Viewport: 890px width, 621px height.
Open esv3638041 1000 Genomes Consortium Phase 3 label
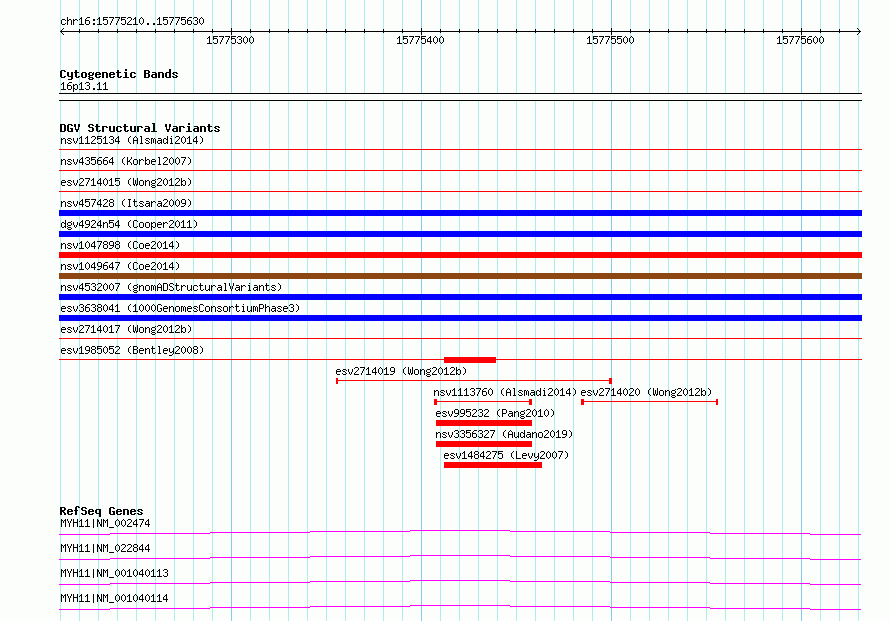point(180,308)
